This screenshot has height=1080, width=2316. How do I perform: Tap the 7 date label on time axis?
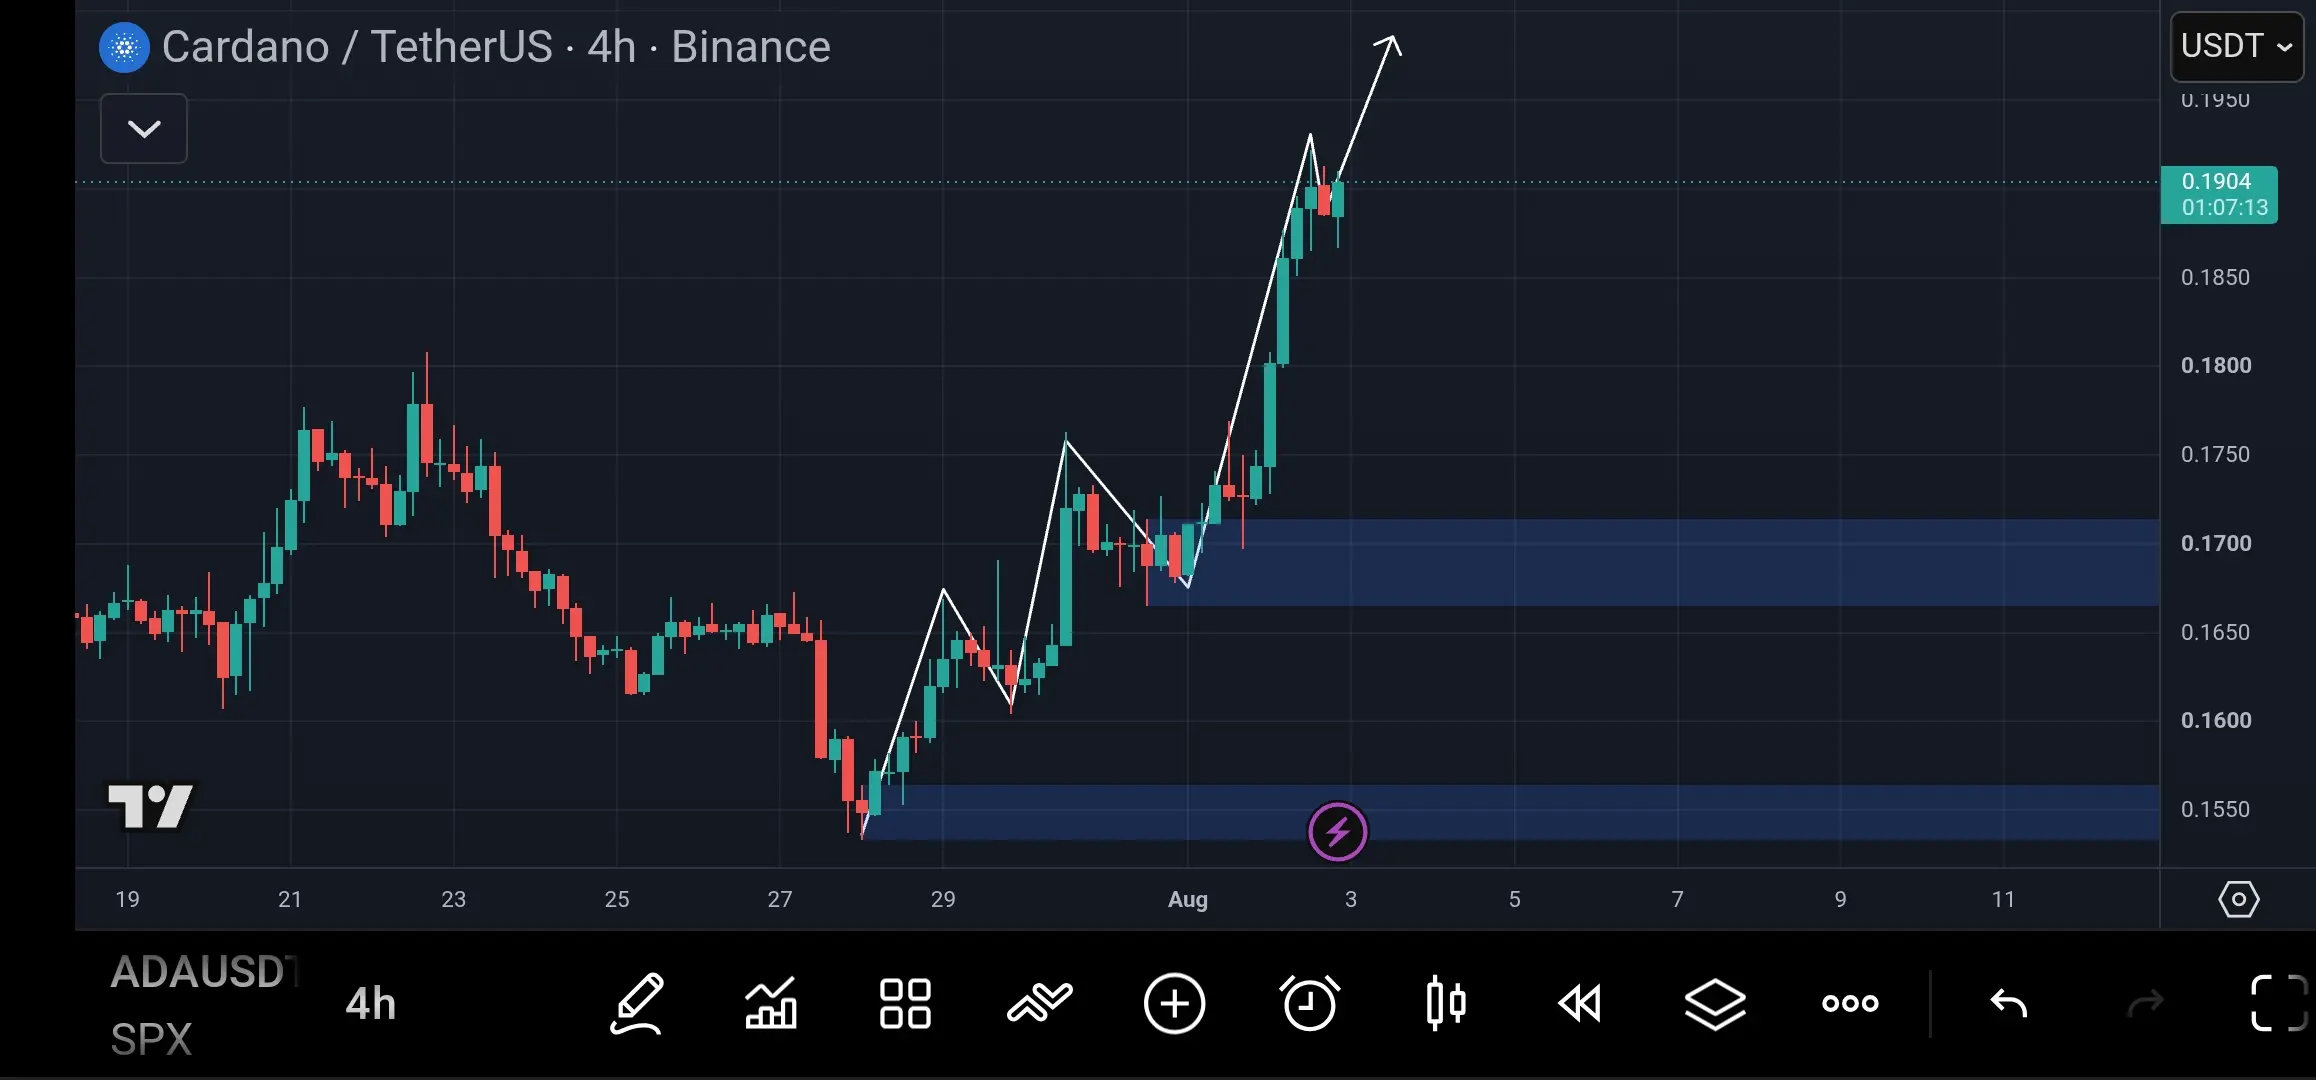pos(1678,899)
